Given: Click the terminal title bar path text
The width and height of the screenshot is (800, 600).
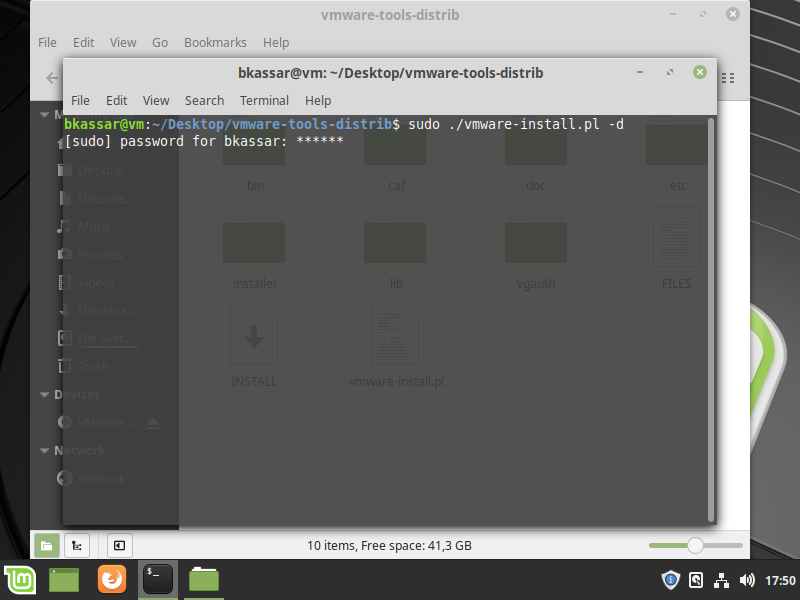Looking at the screenshot, I should click(x=391, y=73).
